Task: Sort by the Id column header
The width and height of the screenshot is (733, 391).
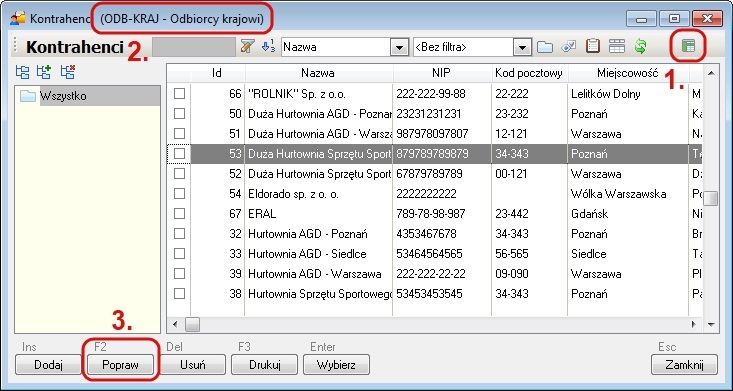Action: 217,73
